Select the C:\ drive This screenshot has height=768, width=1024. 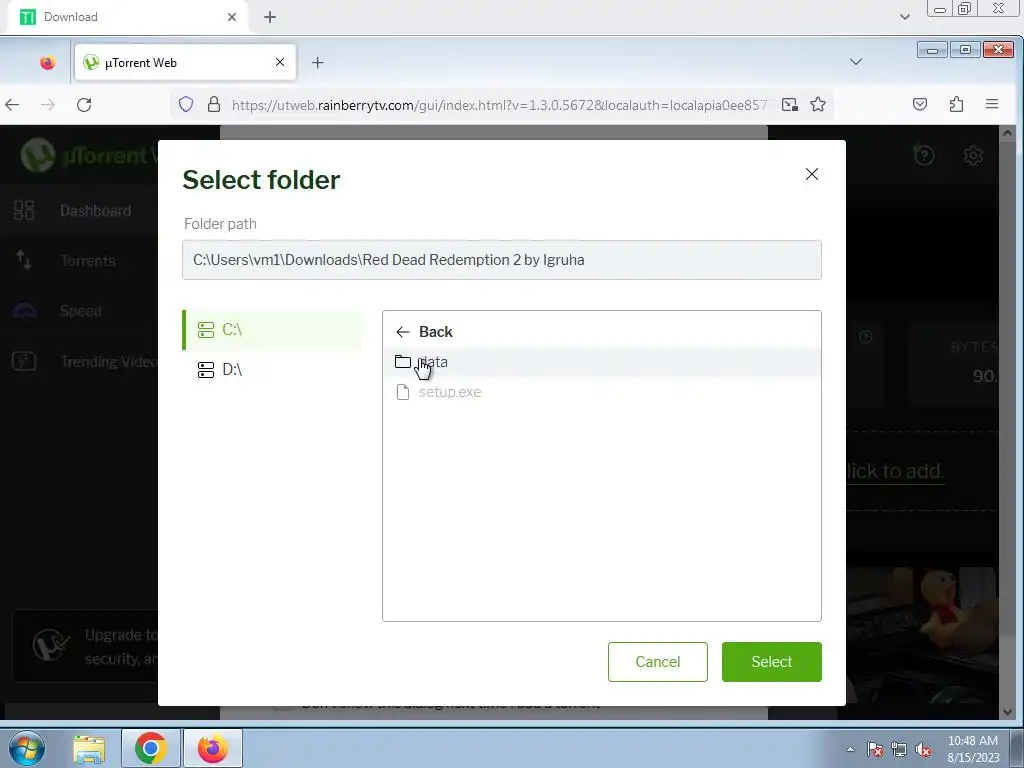tap(272, 330)
